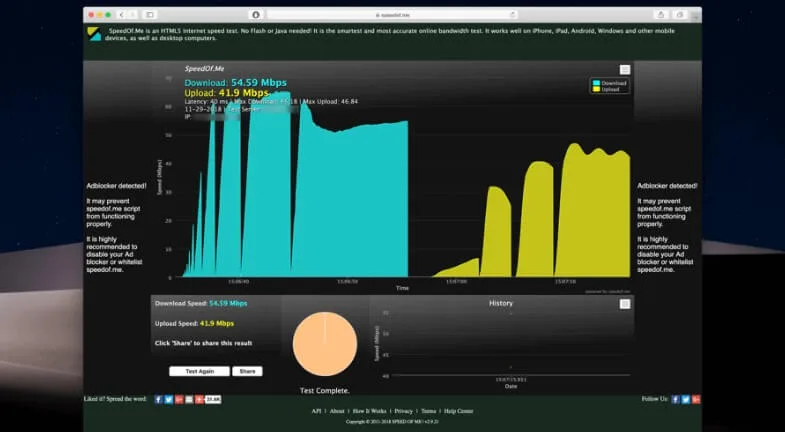Click the yellow upload area in chart

pos(593,215)
